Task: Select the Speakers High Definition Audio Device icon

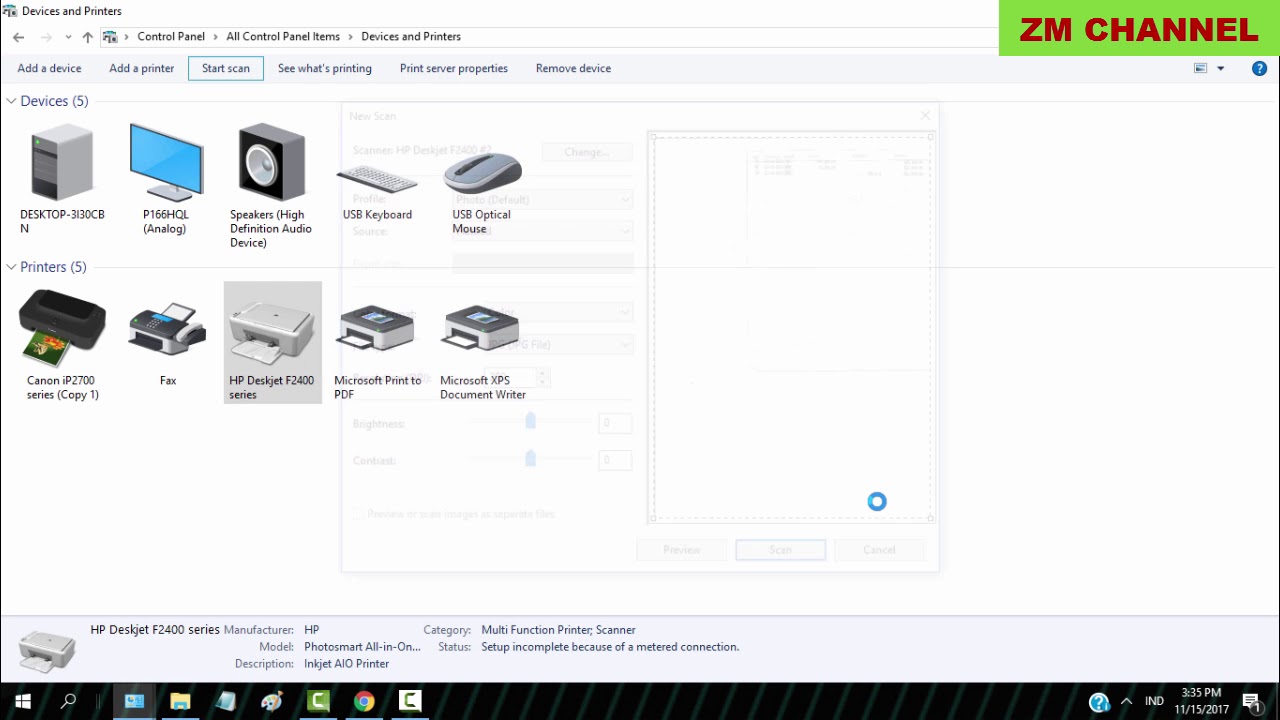Action: pos(271,162)
